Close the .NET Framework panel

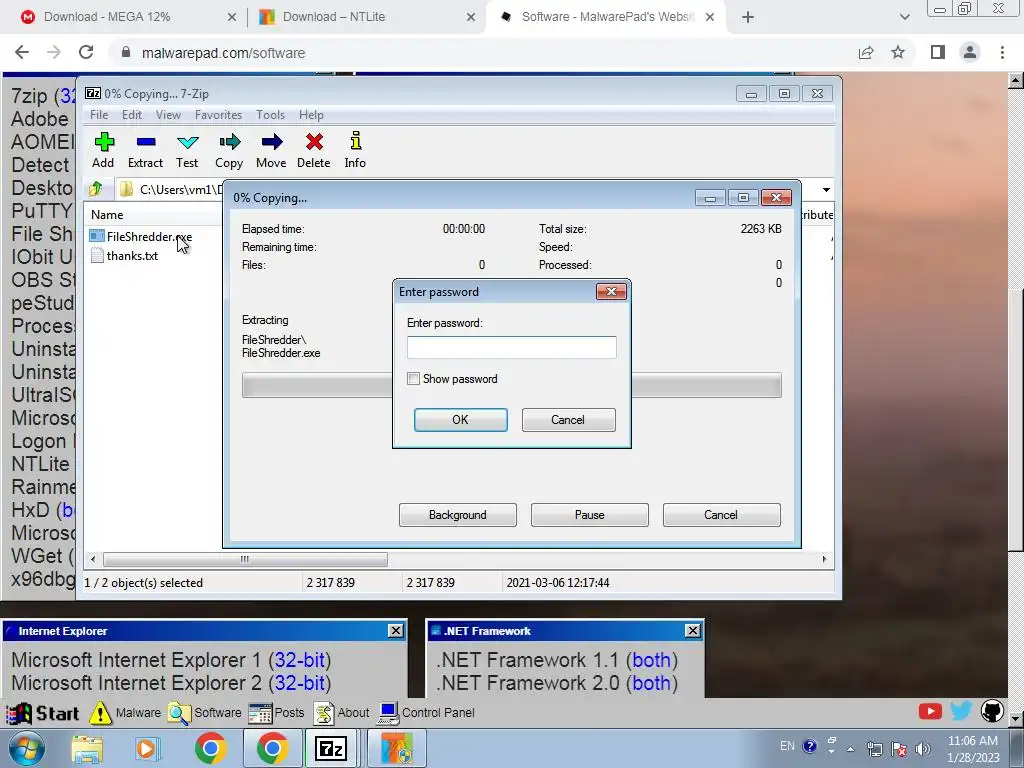(693, 630)
